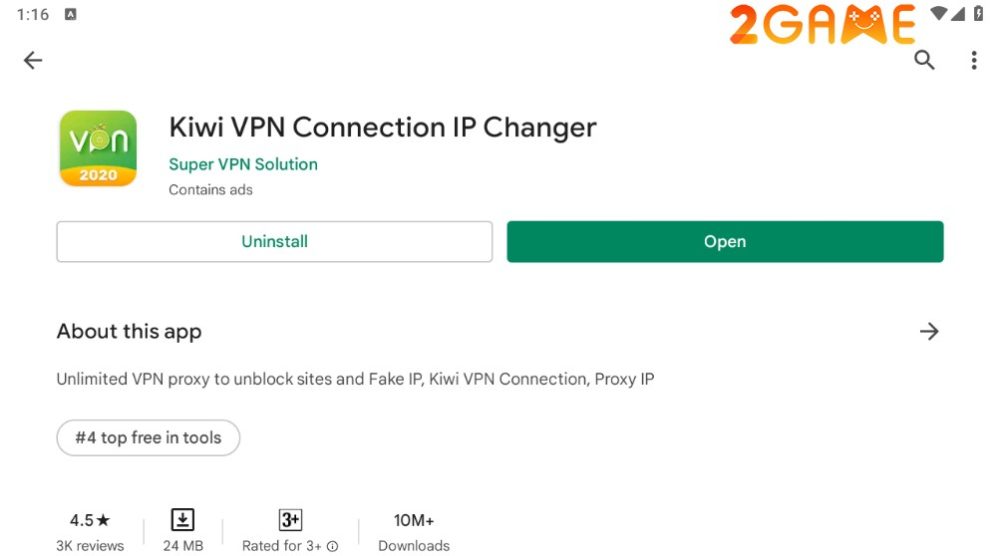Tap the #4 top free in tools chip
This screenshot has width=1000, height=556.
(148, 438)
